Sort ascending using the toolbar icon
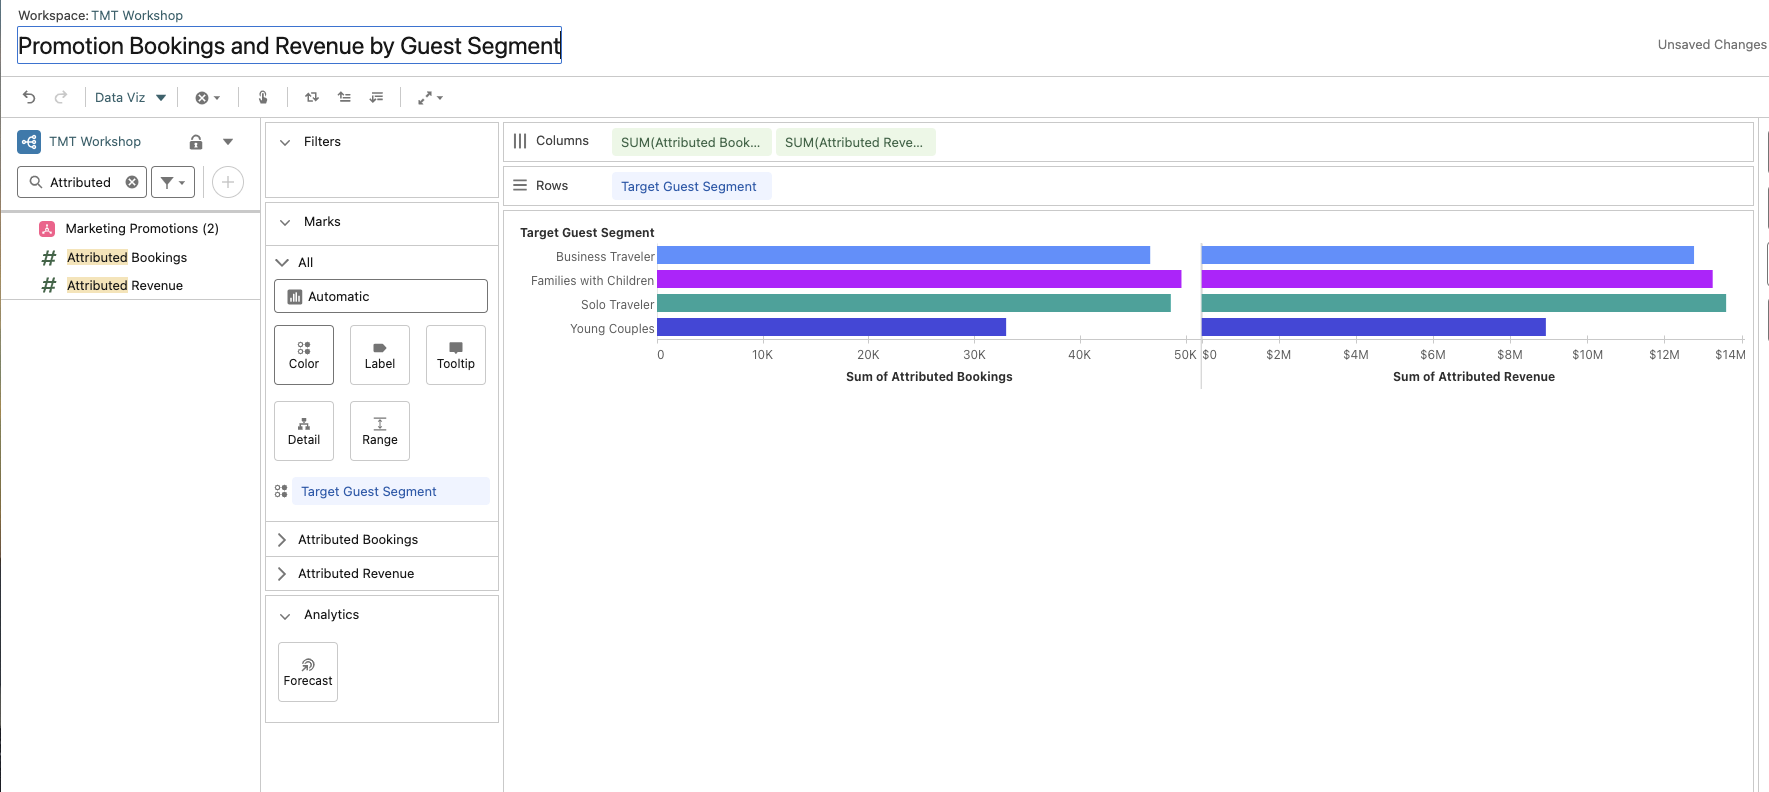This screenshot has width=1769, height=792. click(344, 97)
